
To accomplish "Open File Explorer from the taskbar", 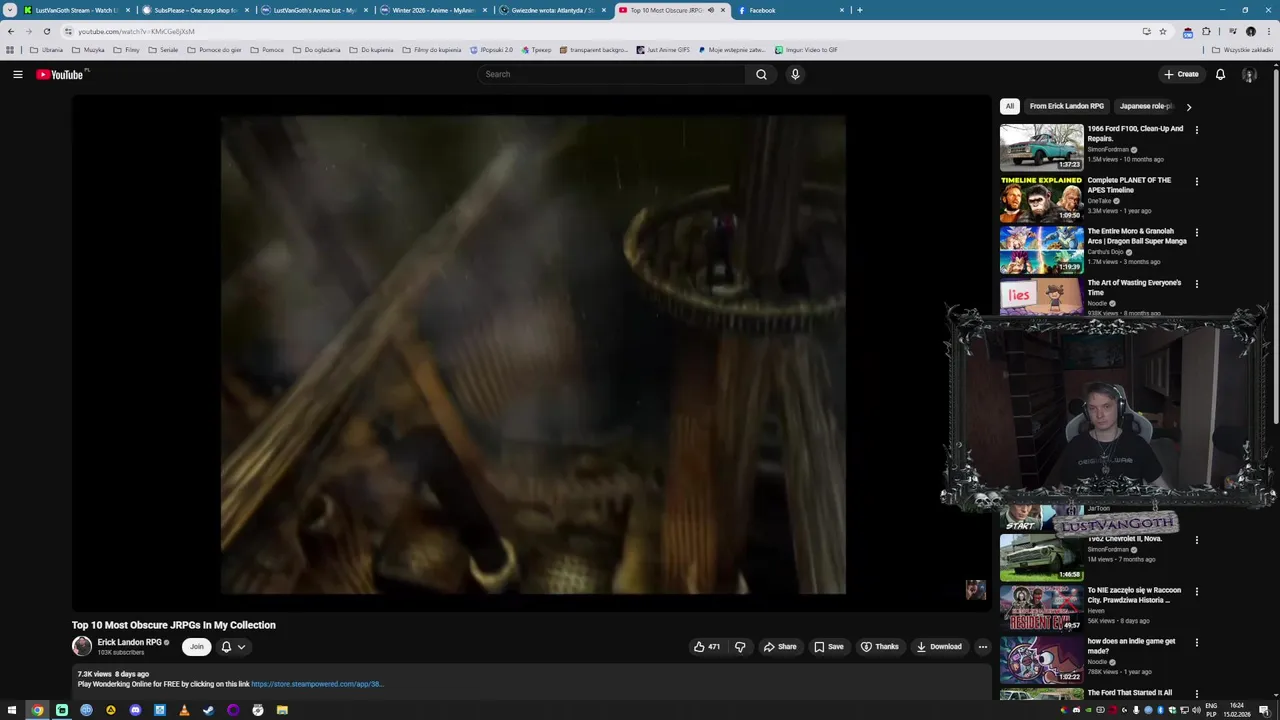I will click(282, 710).
